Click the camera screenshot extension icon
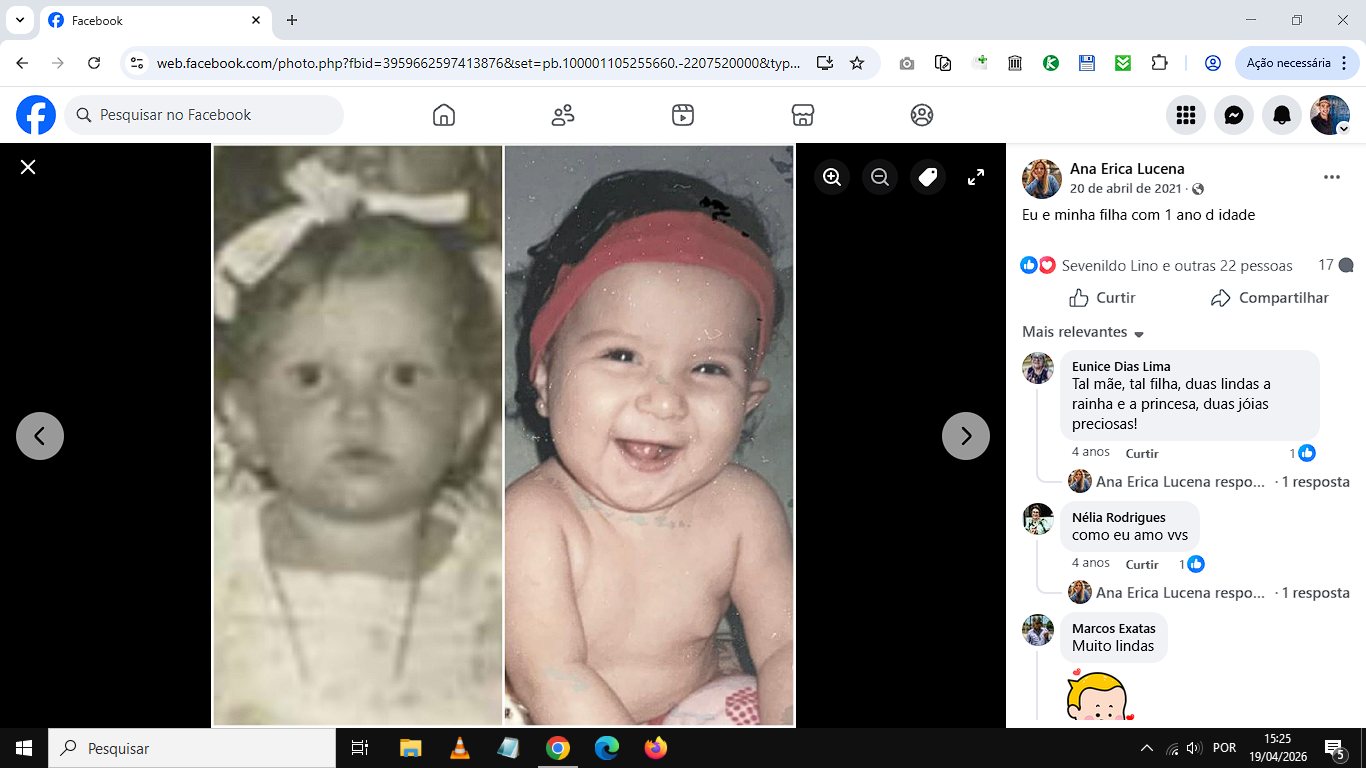The width and height of the screenshot is (1366, 768). point(907,63)
